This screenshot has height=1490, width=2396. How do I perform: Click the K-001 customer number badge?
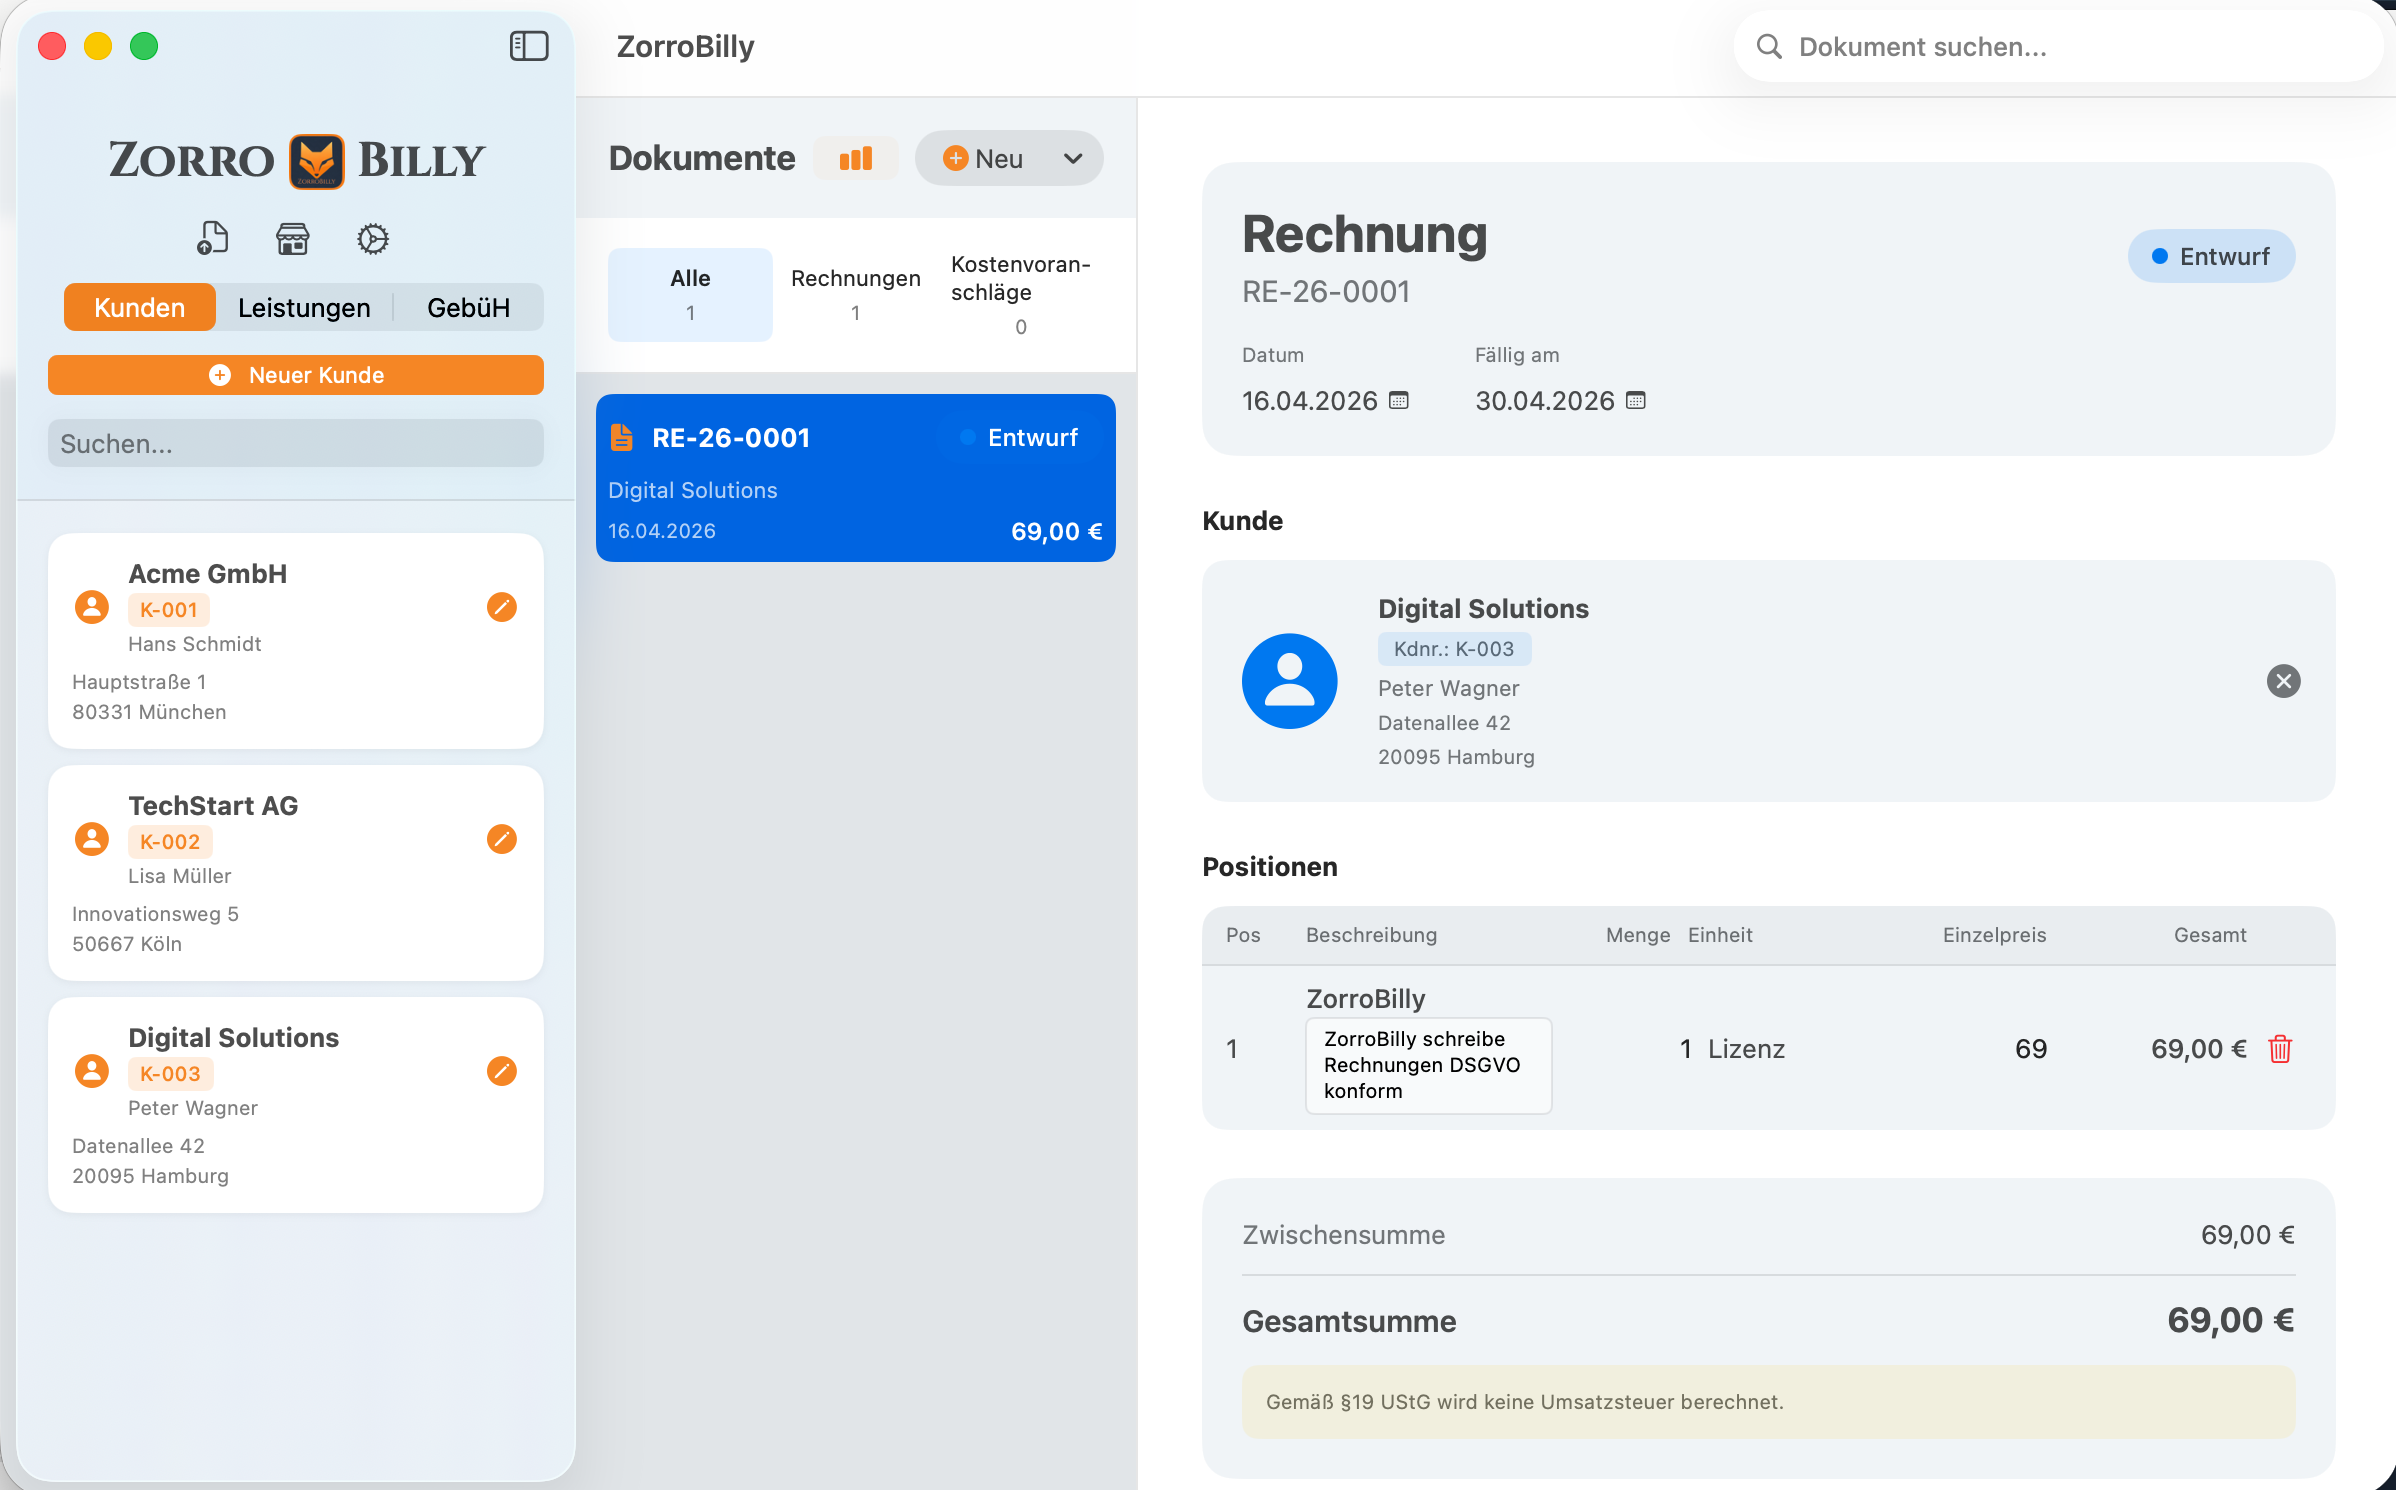(x=169, y=610)
